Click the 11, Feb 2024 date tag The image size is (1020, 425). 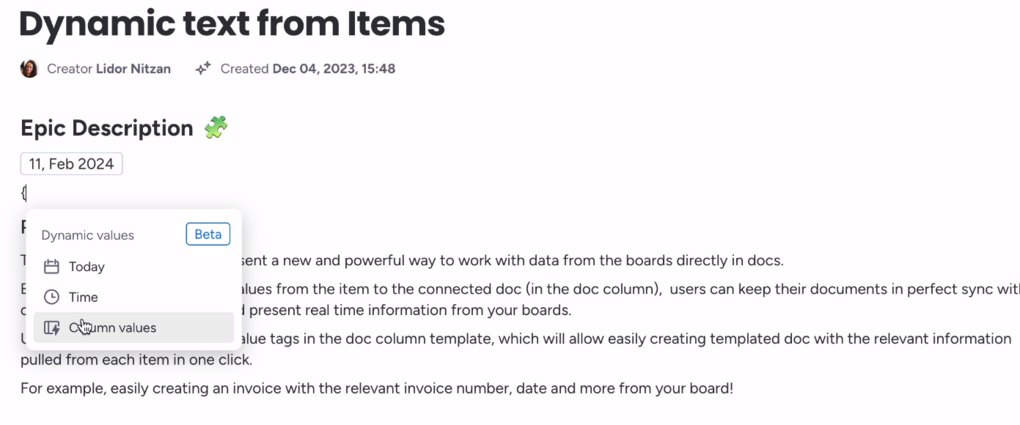(72, 164)
